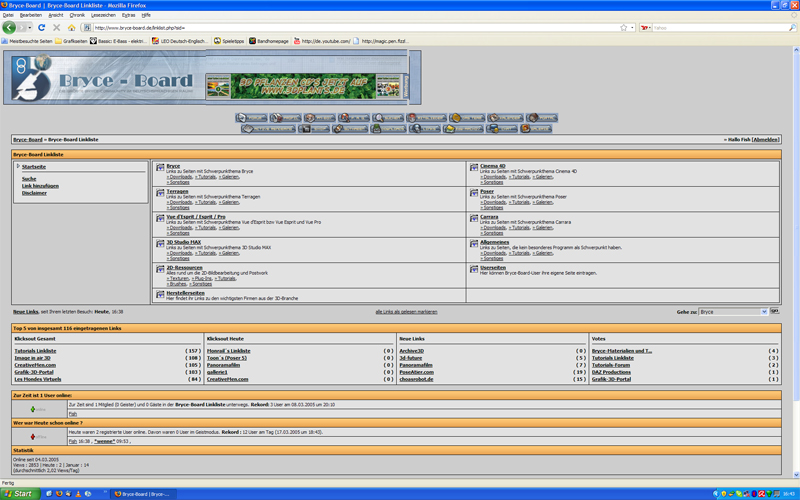The height and width of the screenshot is (500, 800).
Task: Click the icon beside the Herstellerseiten category
Action: click(160, 294)
